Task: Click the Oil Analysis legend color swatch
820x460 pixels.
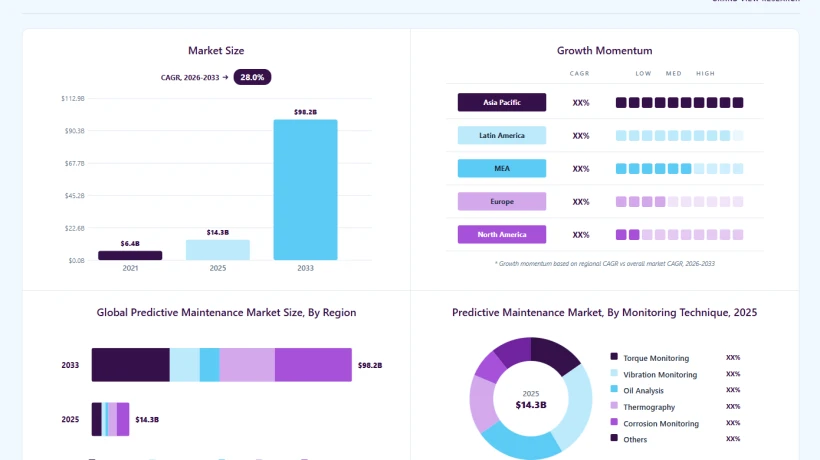Action: [x=614, y=389]
